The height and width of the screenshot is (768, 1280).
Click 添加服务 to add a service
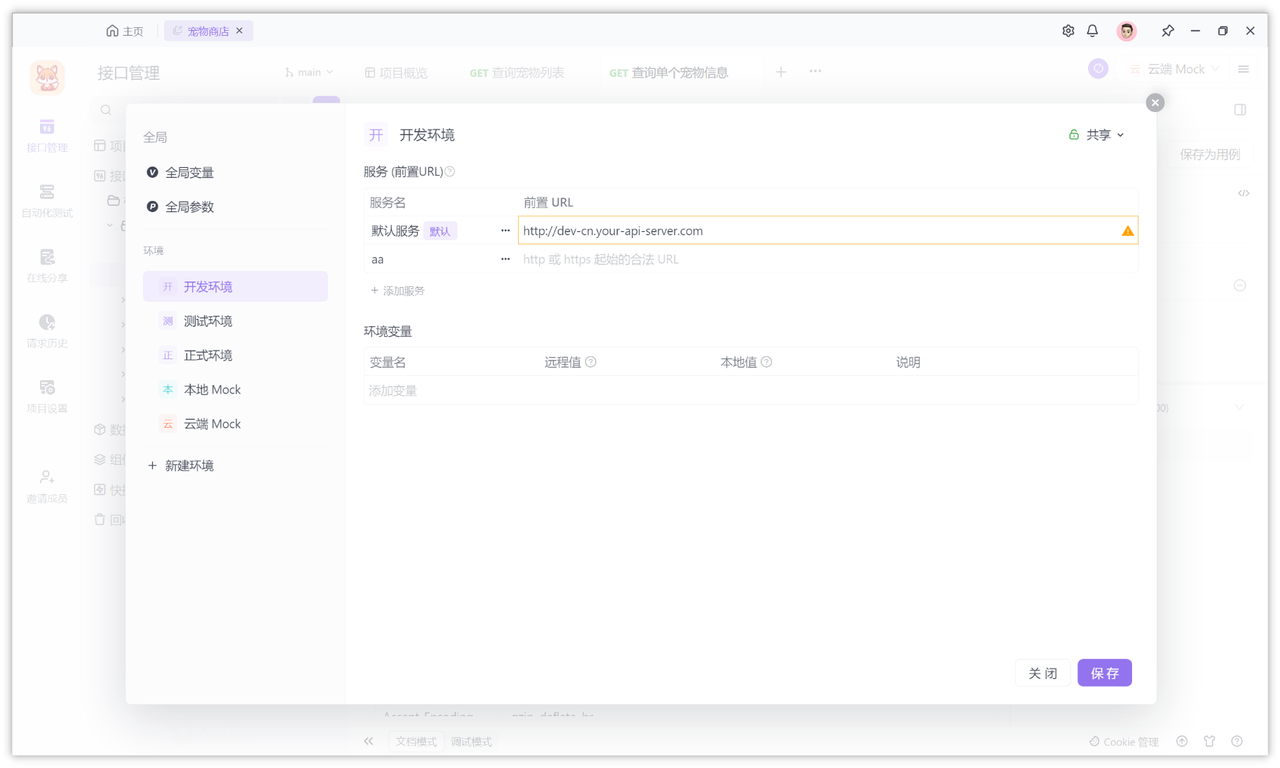pos(397,290)
